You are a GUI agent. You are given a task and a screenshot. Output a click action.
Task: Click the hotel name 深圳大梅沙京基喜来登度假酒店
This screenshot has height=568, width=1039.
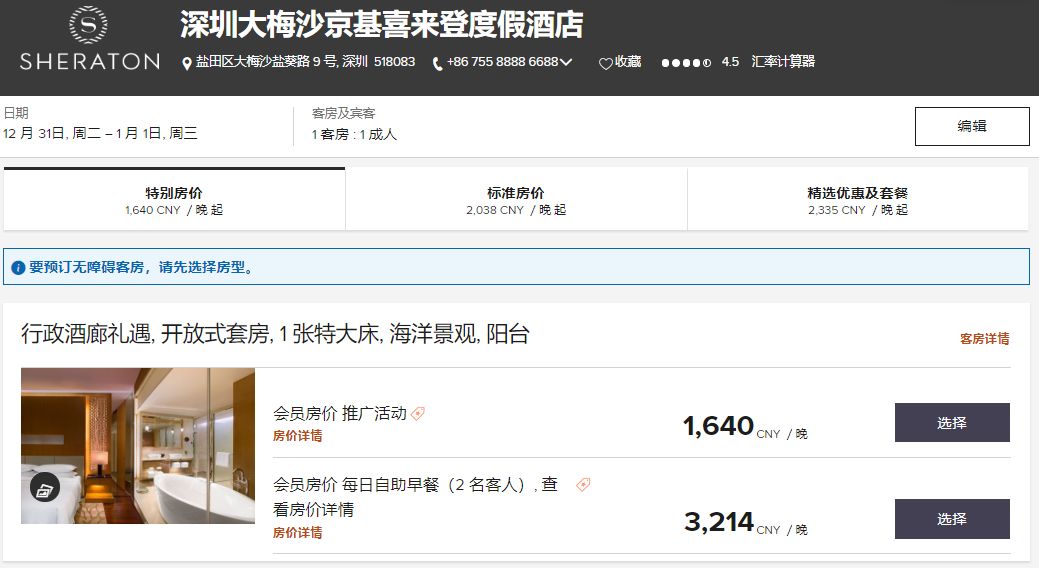(382, 25)
